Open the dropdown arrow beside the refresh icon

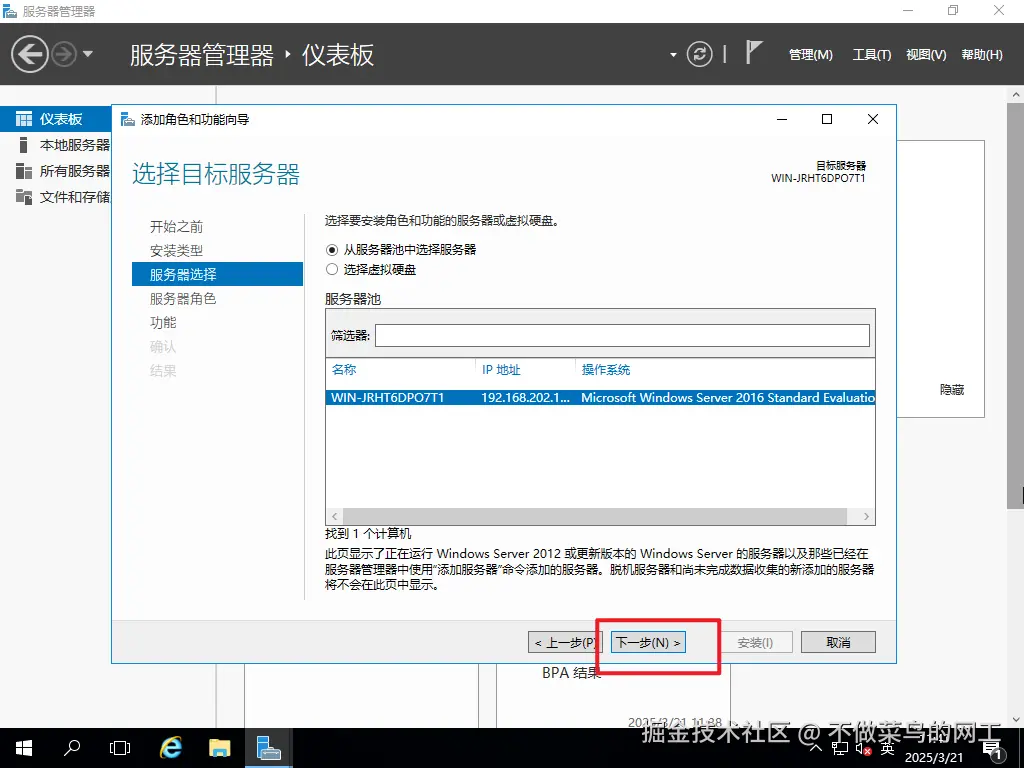pyautogui.click(x=674, y=55)
